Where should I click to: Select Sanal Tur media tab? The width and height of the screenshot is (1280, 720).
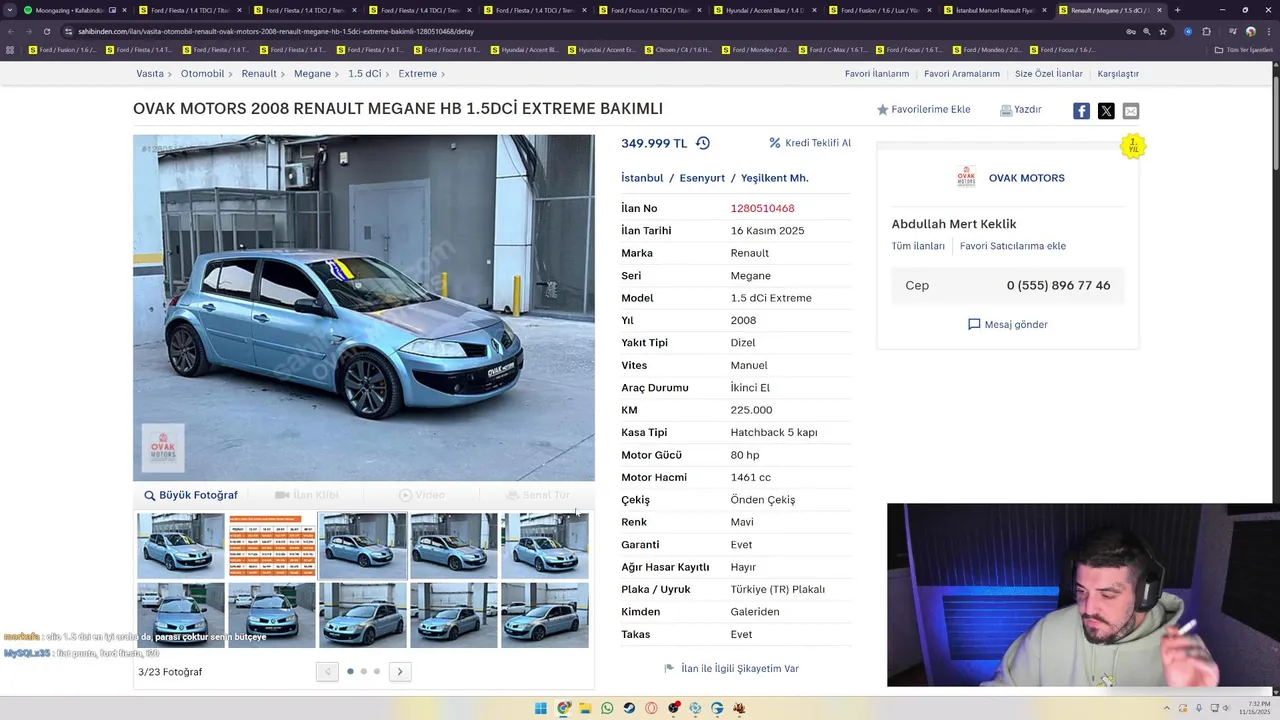537,495
